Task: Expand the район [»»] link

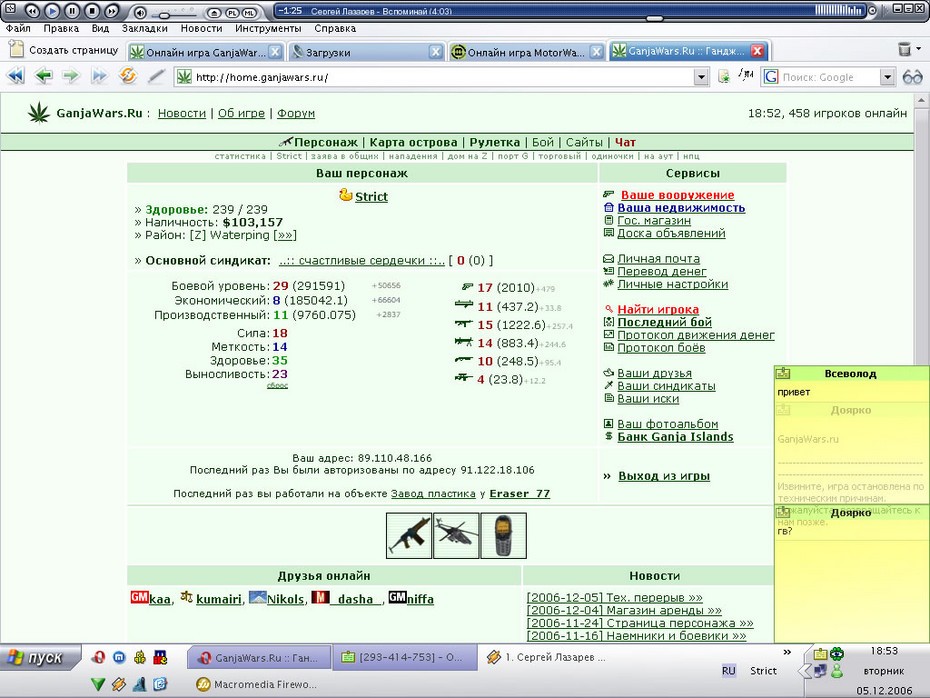Action: pyautogui.click(x=285, y=235)
